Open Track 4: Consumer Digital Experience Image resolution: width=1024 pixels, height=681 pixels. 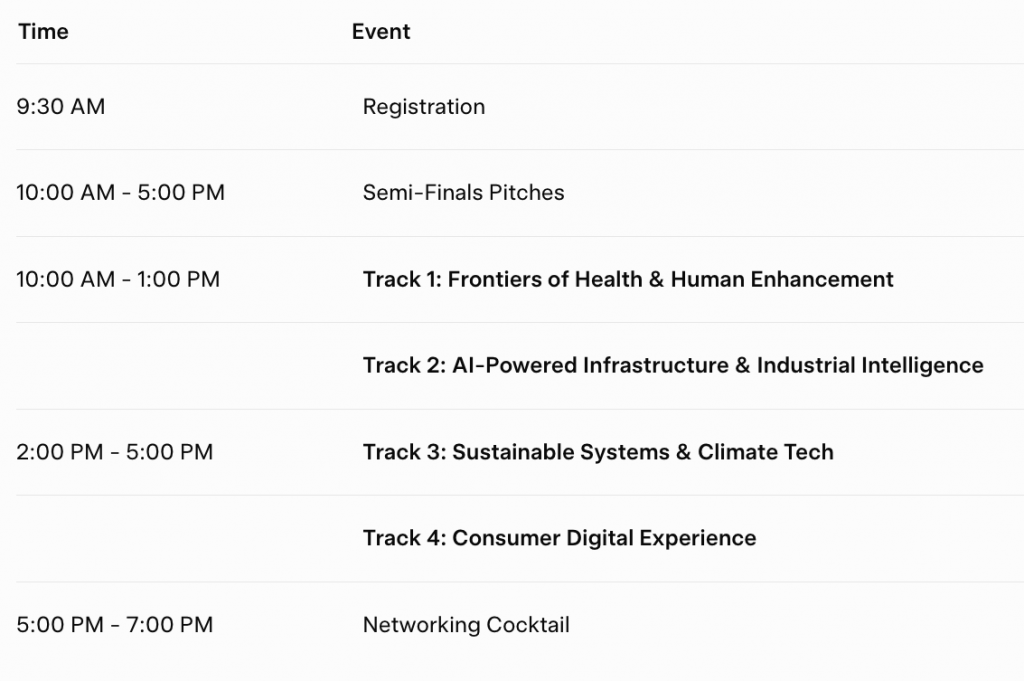click(559, 538)
